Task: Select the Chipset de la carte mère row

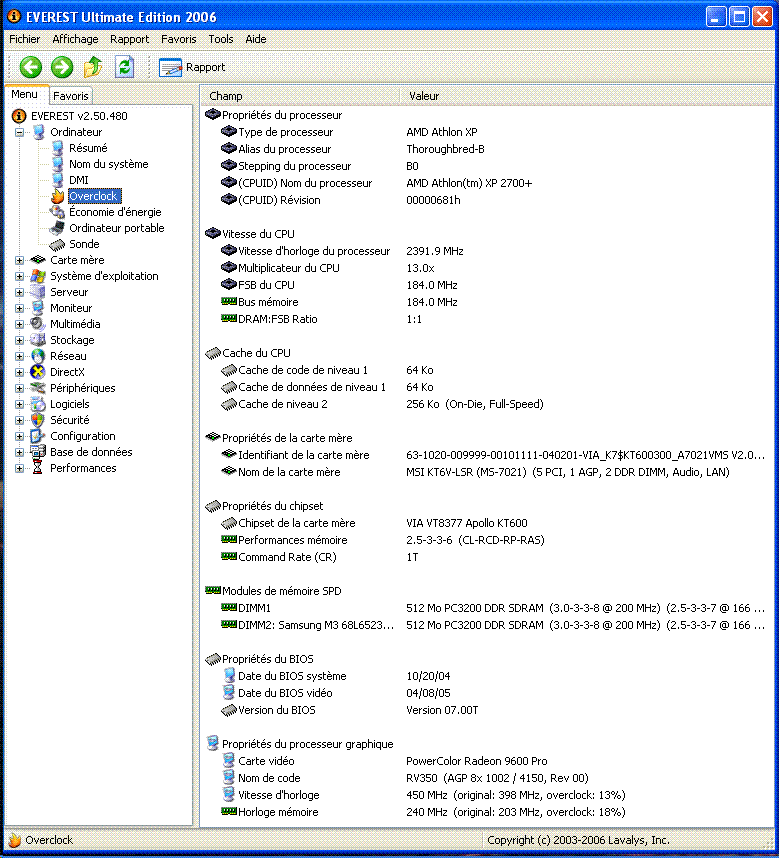Action: (x=486, y=523)
